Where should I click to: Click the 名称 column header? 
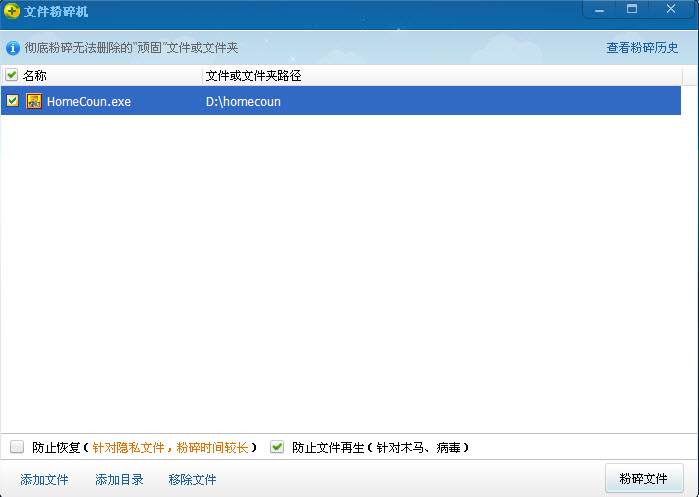pos(35,75)
